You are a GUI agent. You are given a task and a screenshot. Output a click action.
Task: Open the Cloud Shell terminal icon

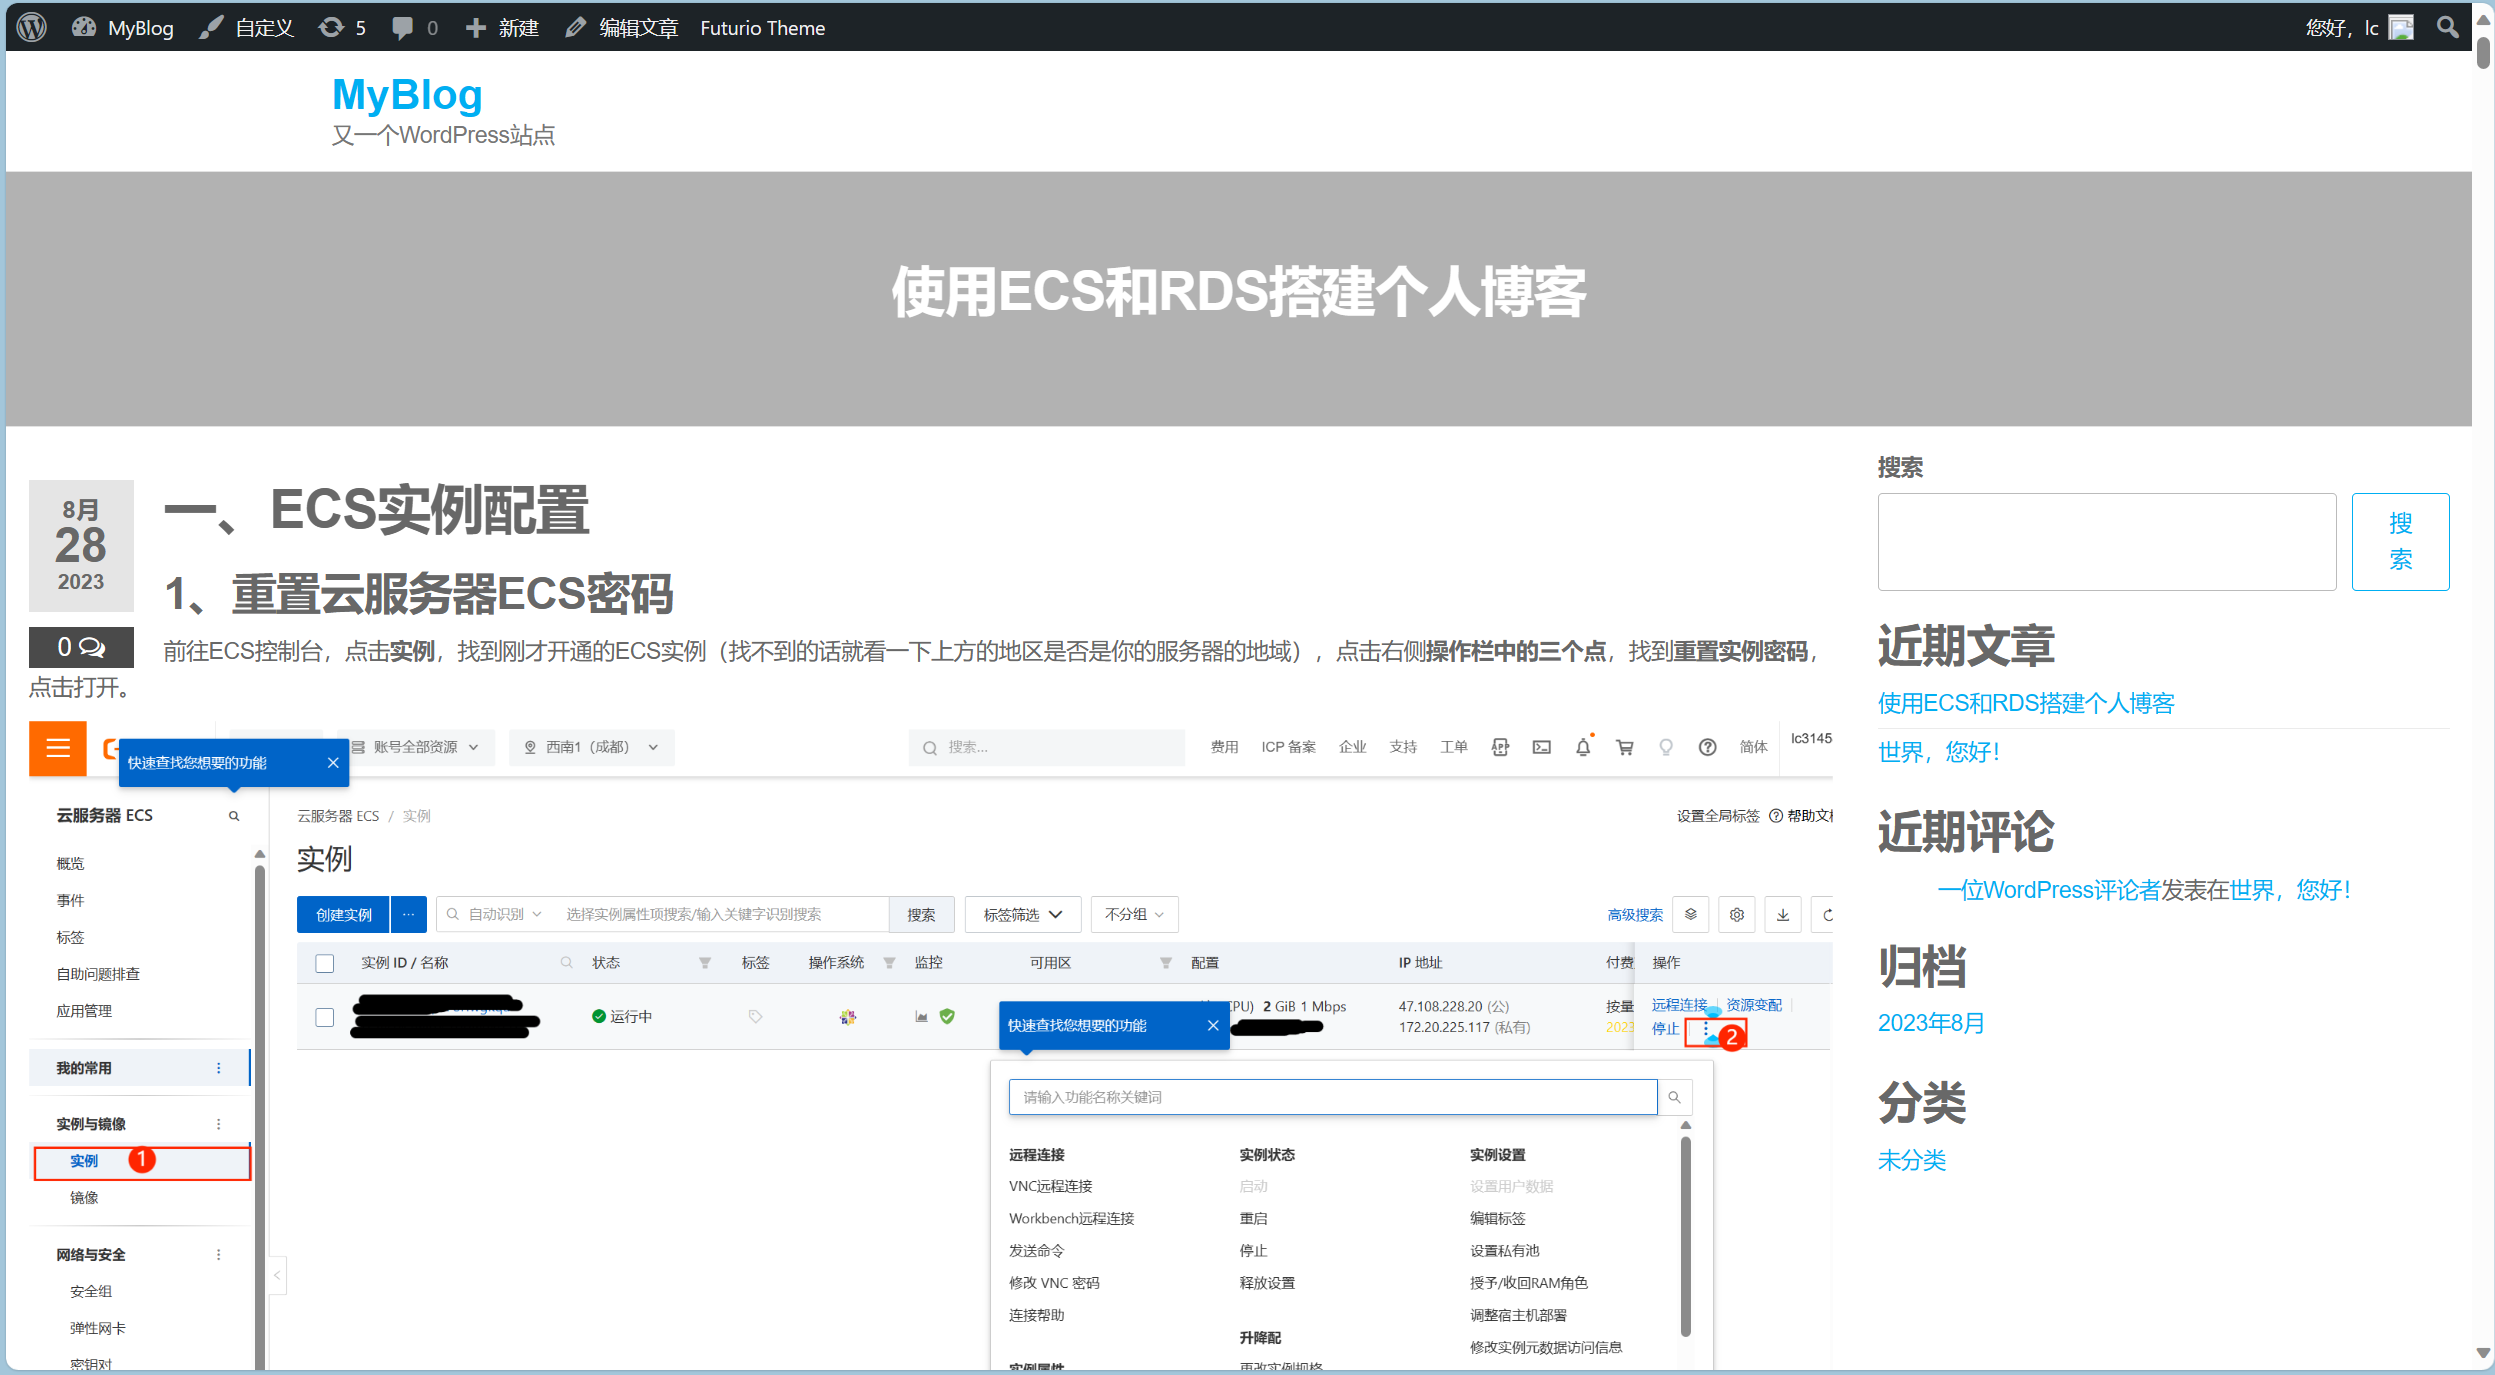click(1541, 747)
